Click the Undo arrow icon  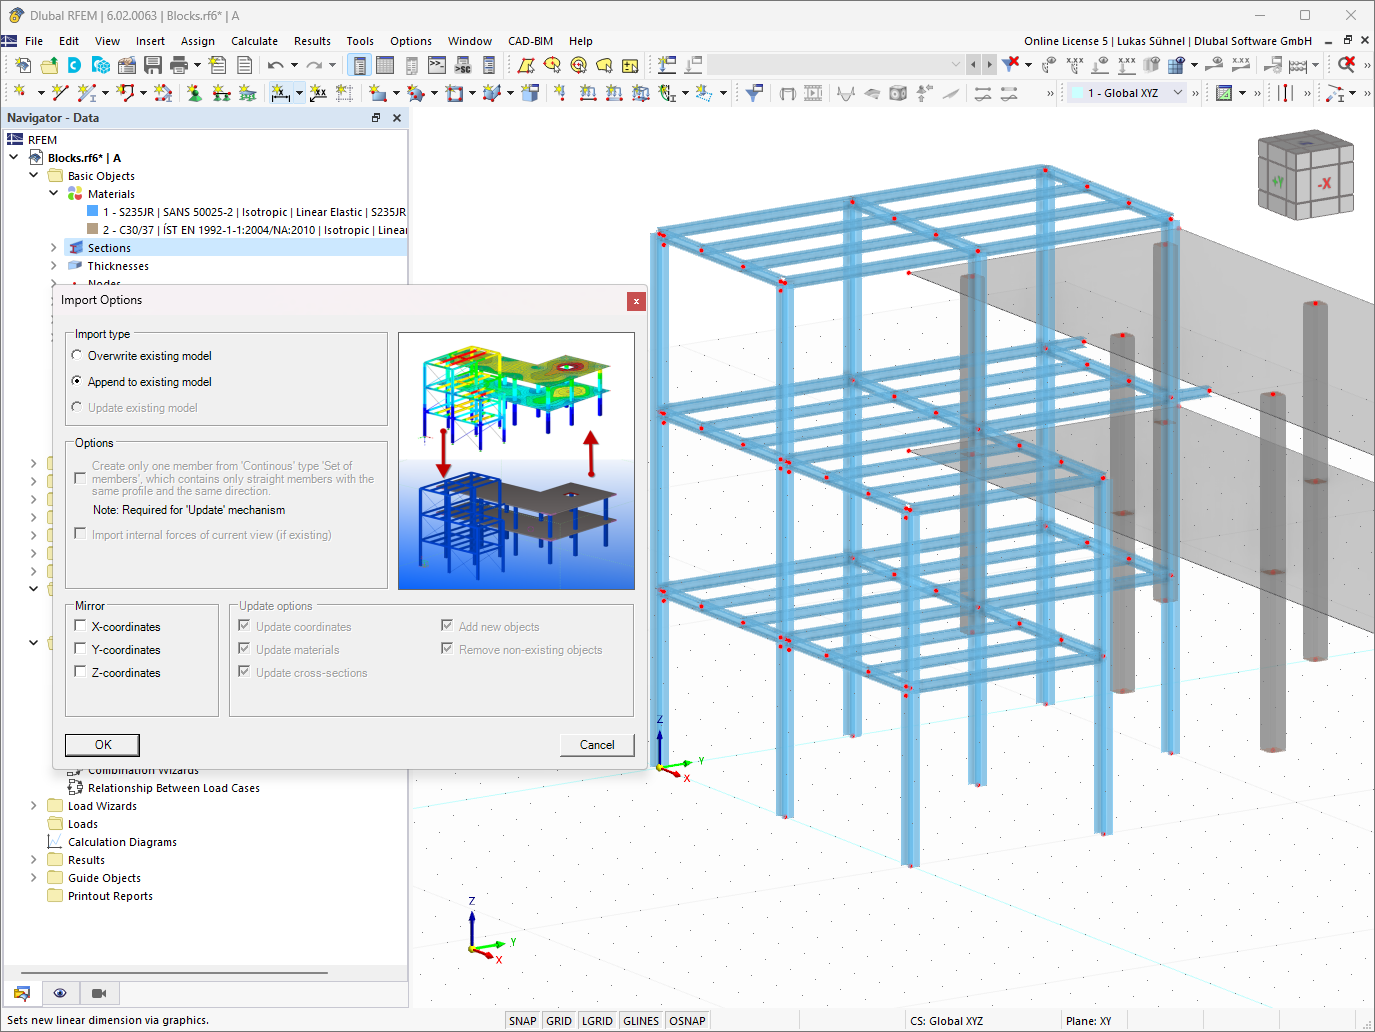point(275,65)
